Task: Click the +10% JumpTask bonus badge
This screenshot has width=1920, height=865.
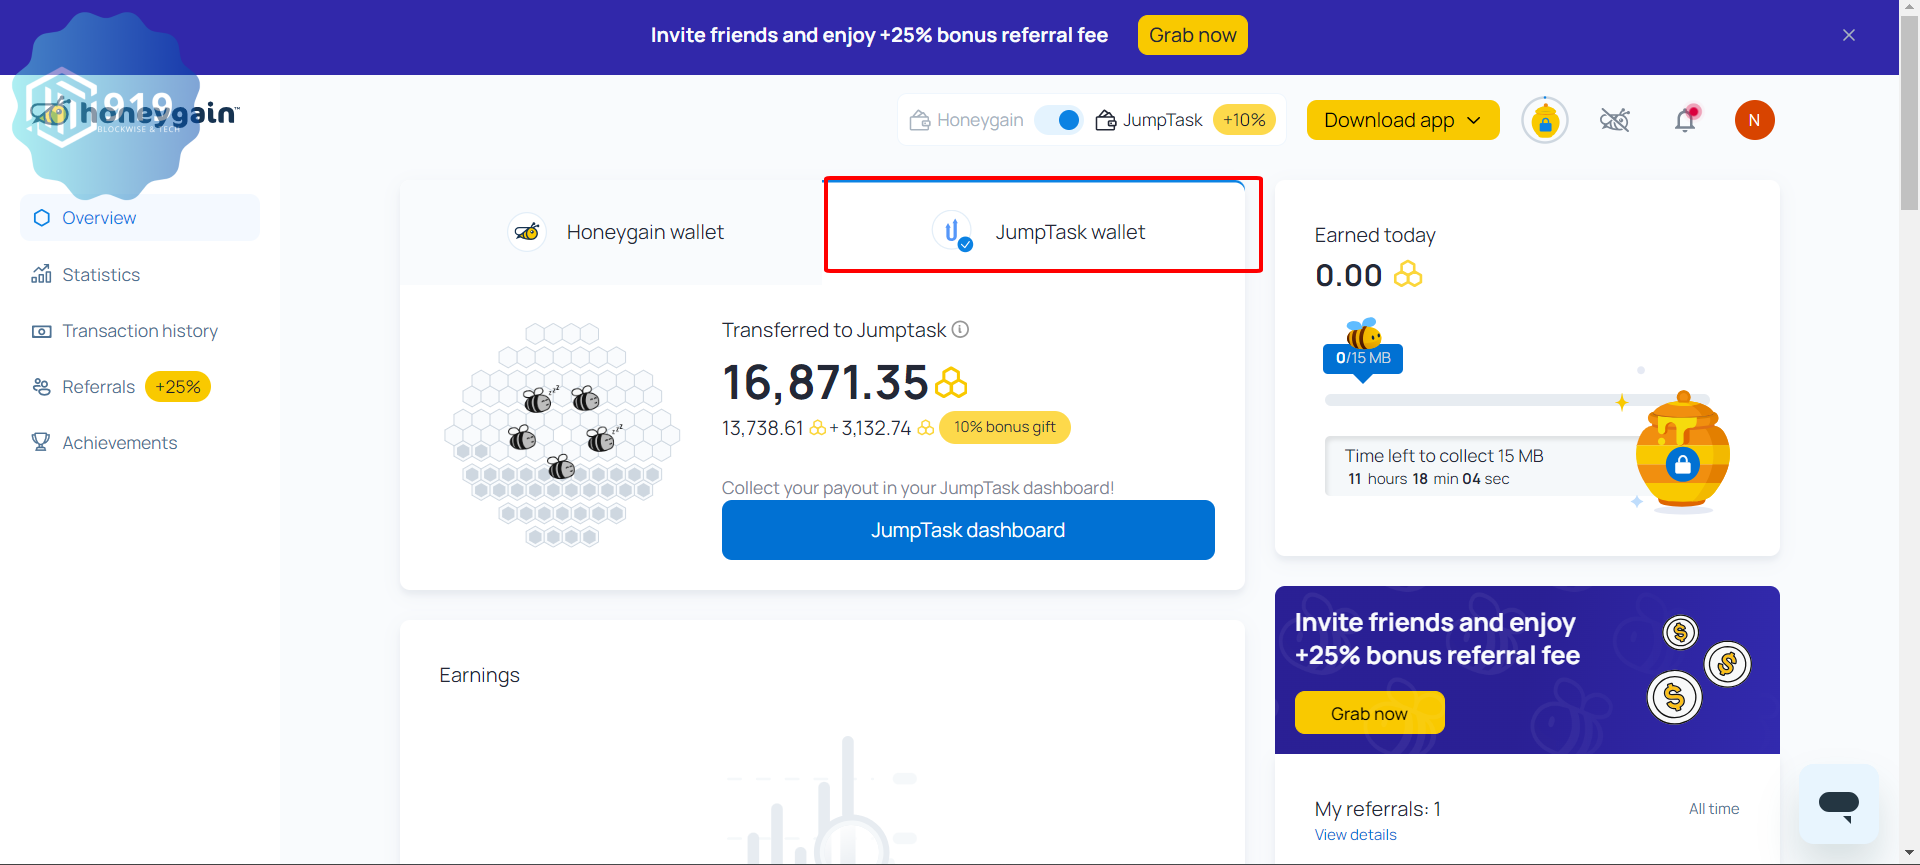Action: (x=1244, y=120)
